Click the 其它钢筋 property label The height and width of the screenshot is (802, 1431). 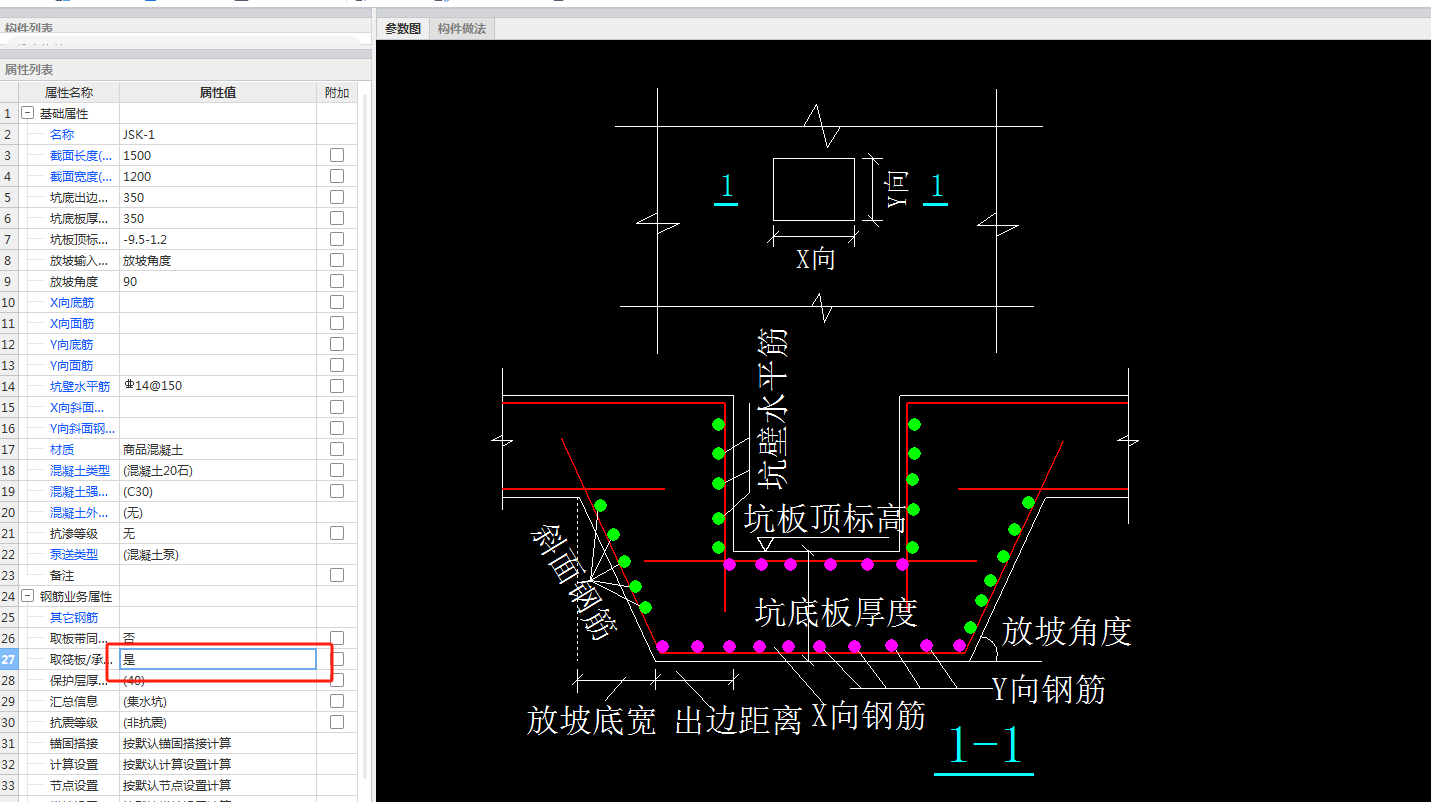[74, 617]
